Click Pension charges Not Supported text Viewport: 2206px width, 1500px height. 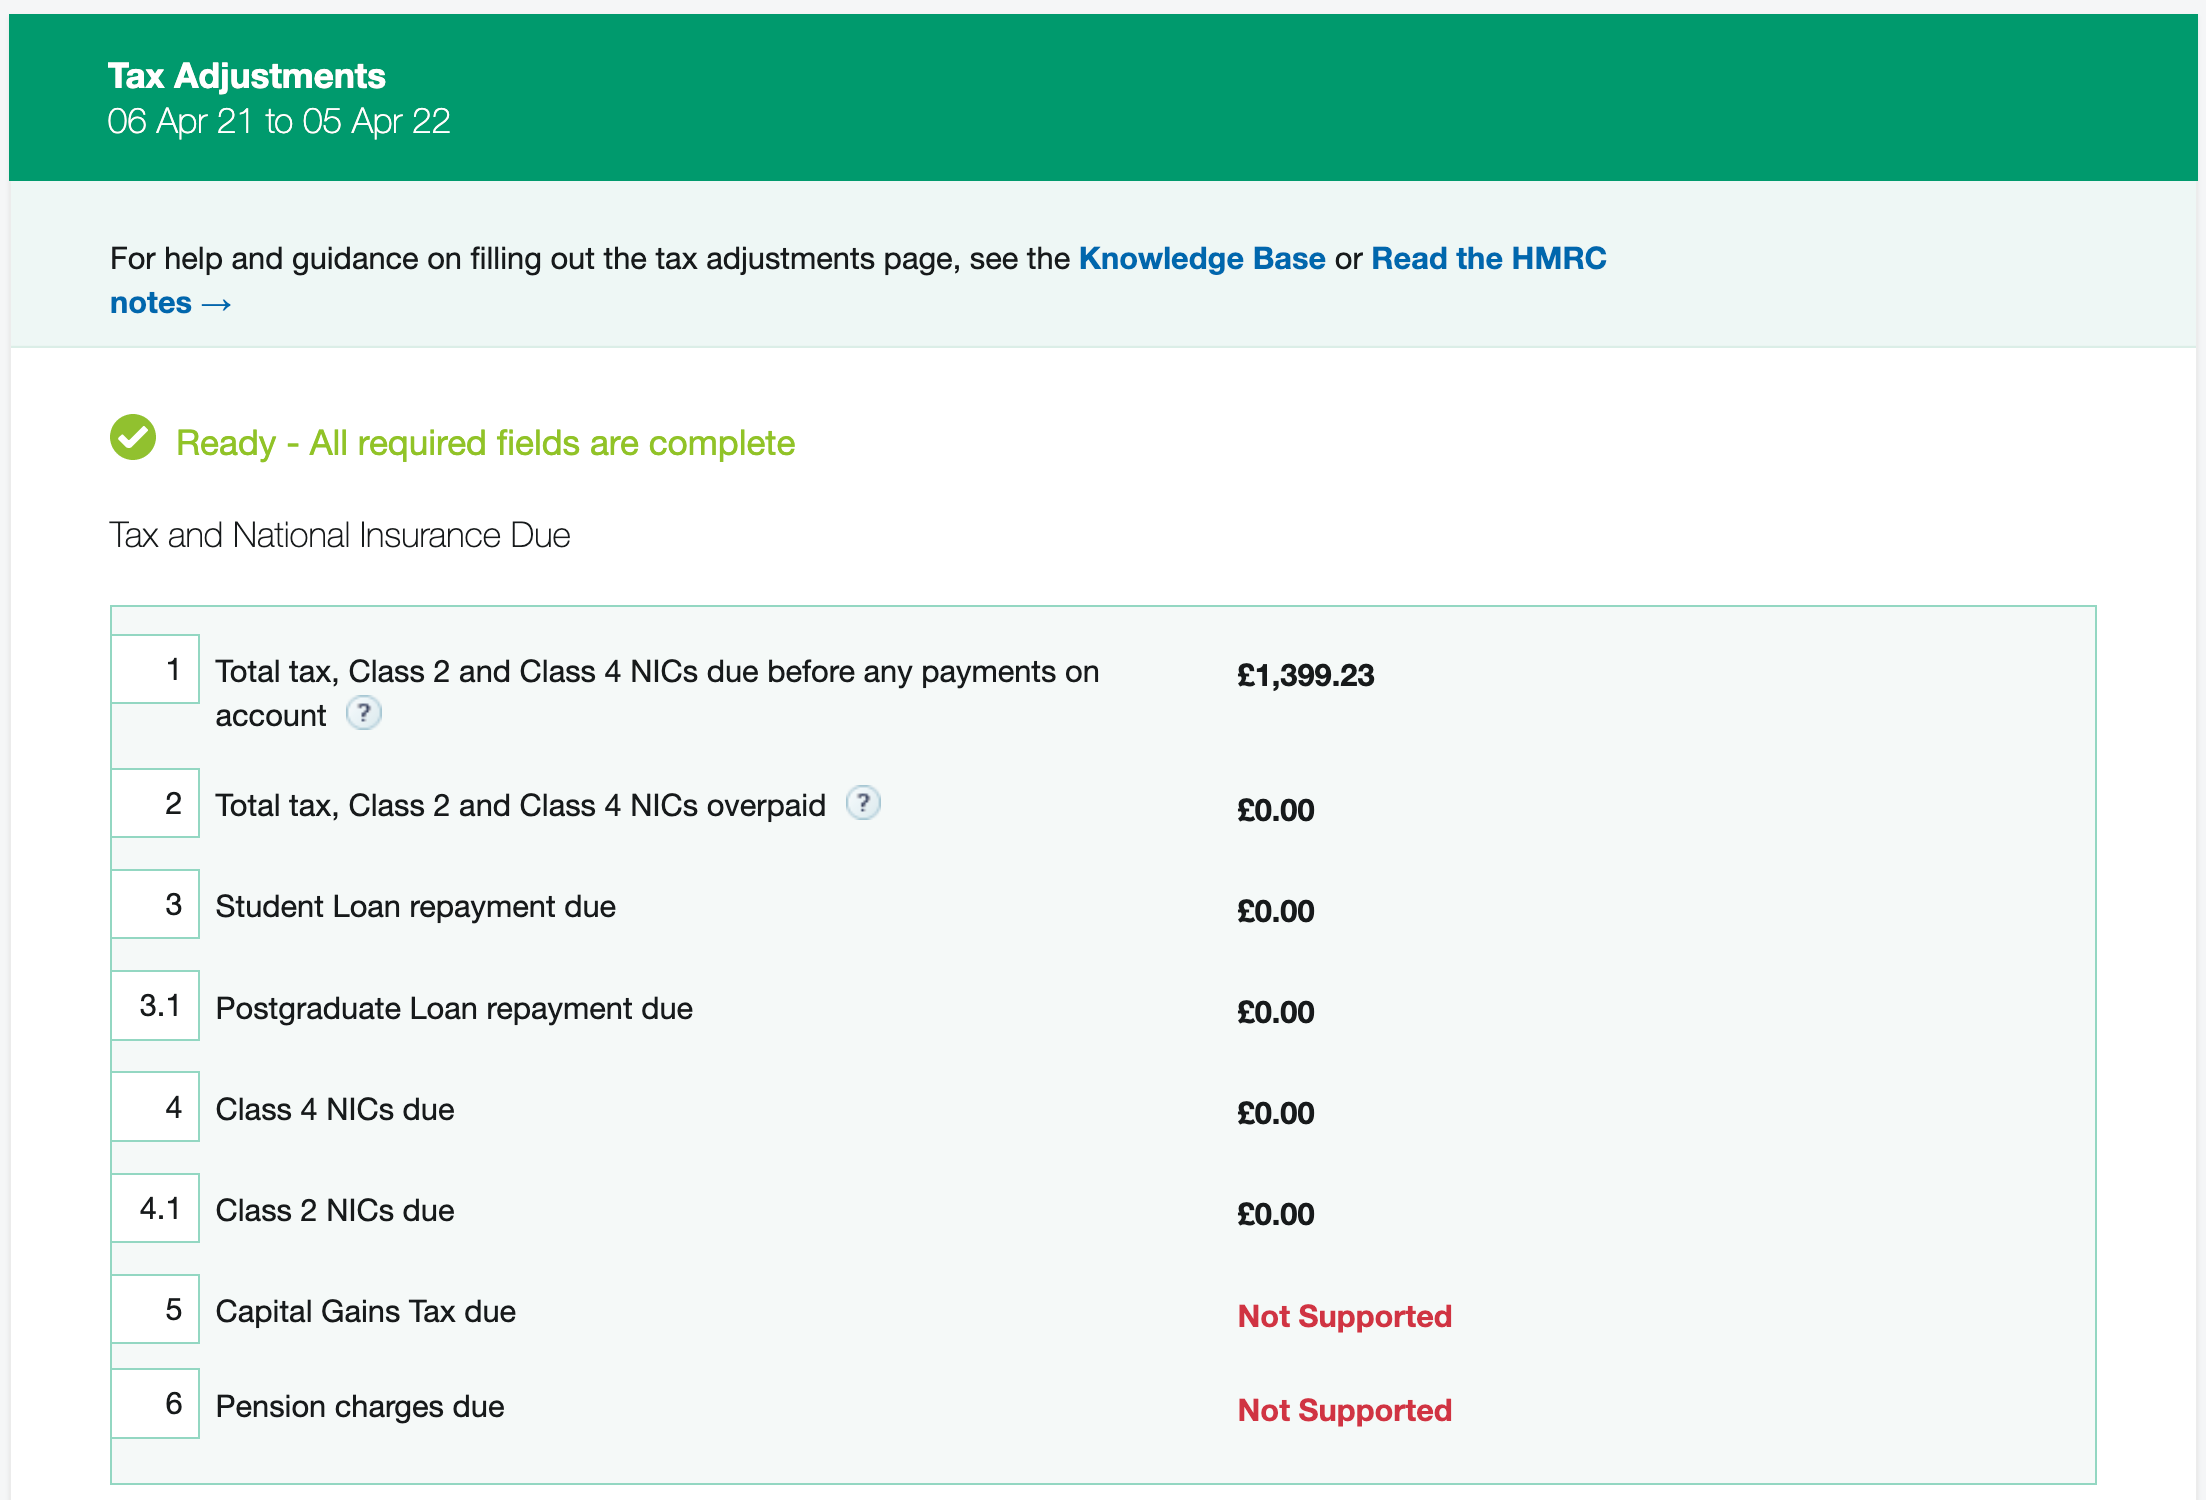pyautogui.click(x=1344, y=1410)
